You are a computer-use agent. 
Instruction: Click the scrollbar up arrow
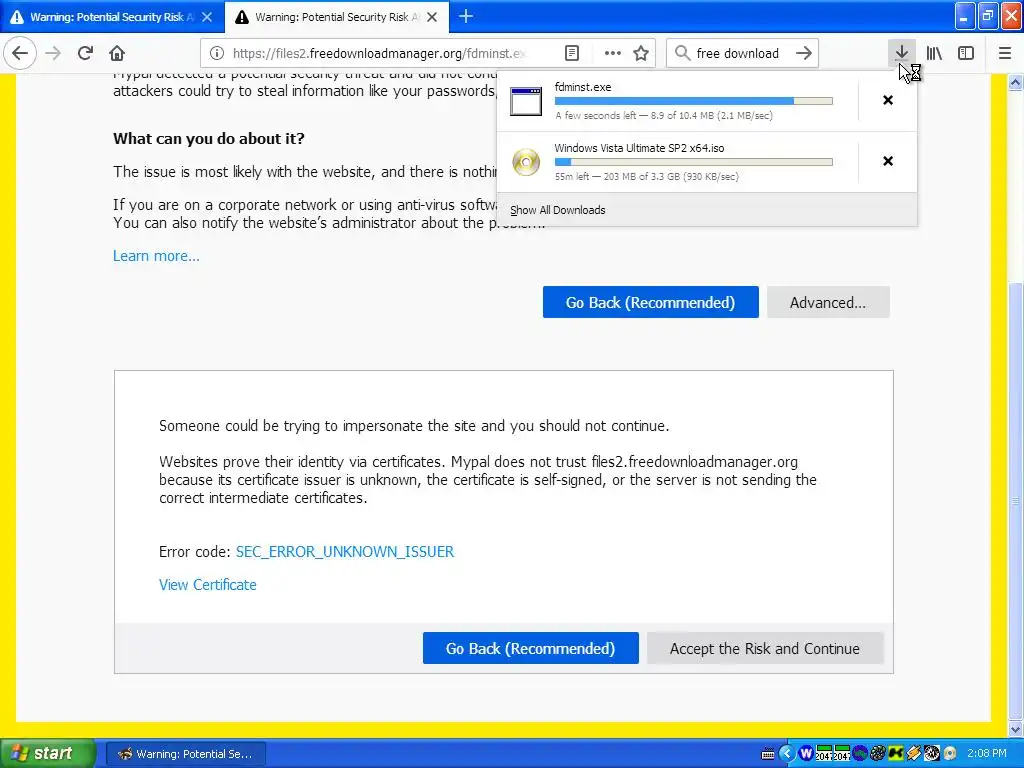point(1016,83)
